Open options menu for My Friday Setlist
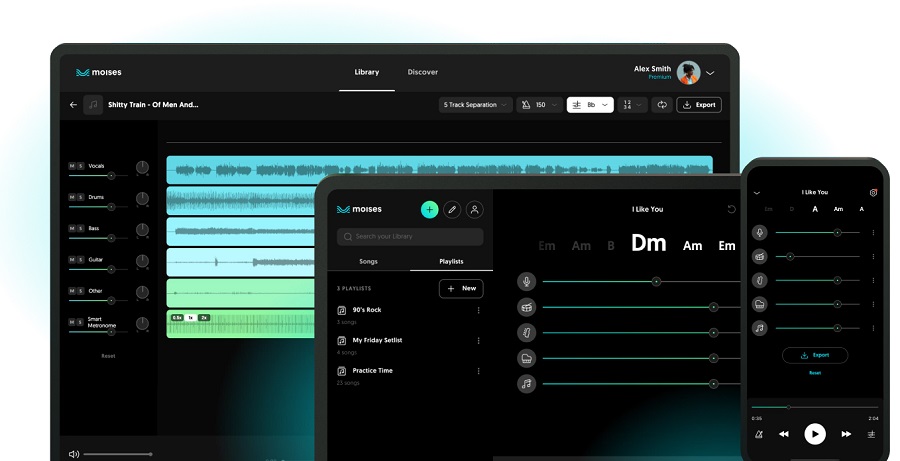Viewport: 900px width, 461px height. point(479,341)
